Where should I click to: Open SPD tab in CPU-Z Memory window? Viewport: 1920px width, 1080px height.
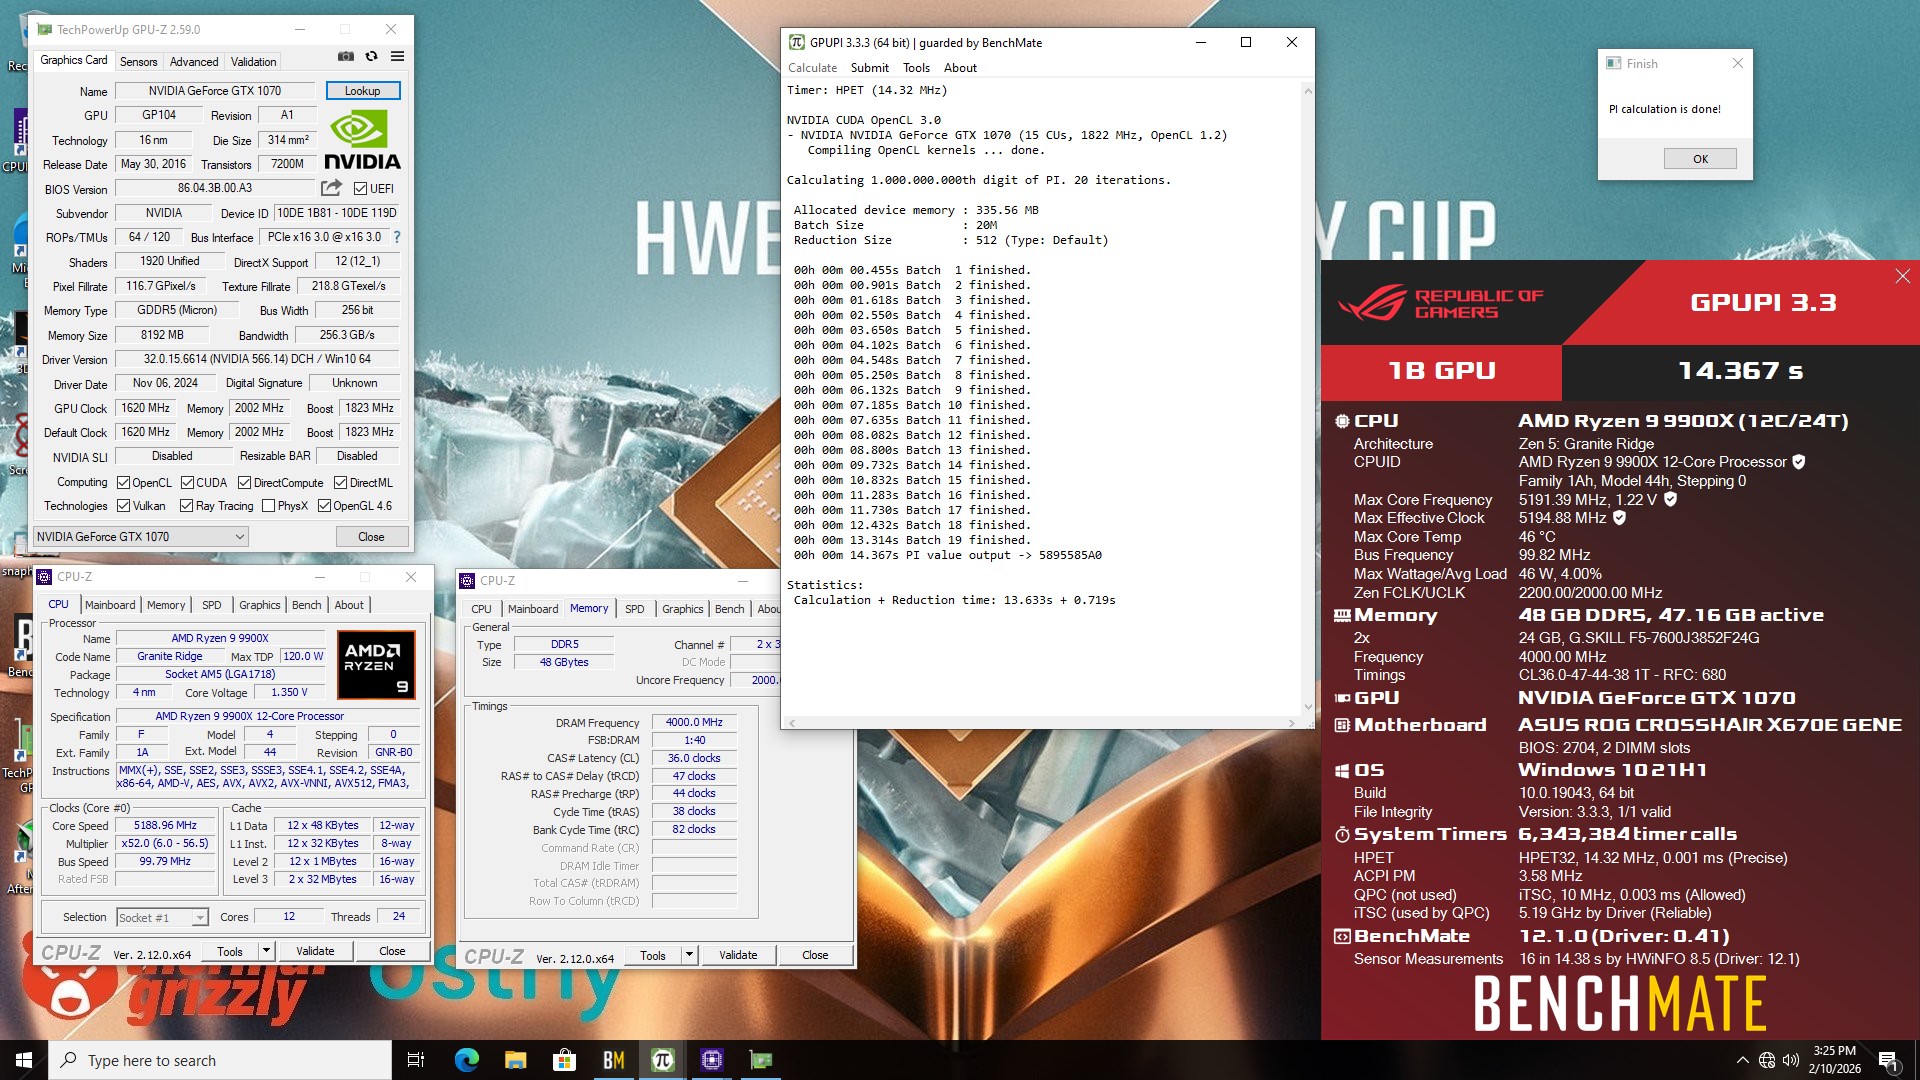[635, 609]
